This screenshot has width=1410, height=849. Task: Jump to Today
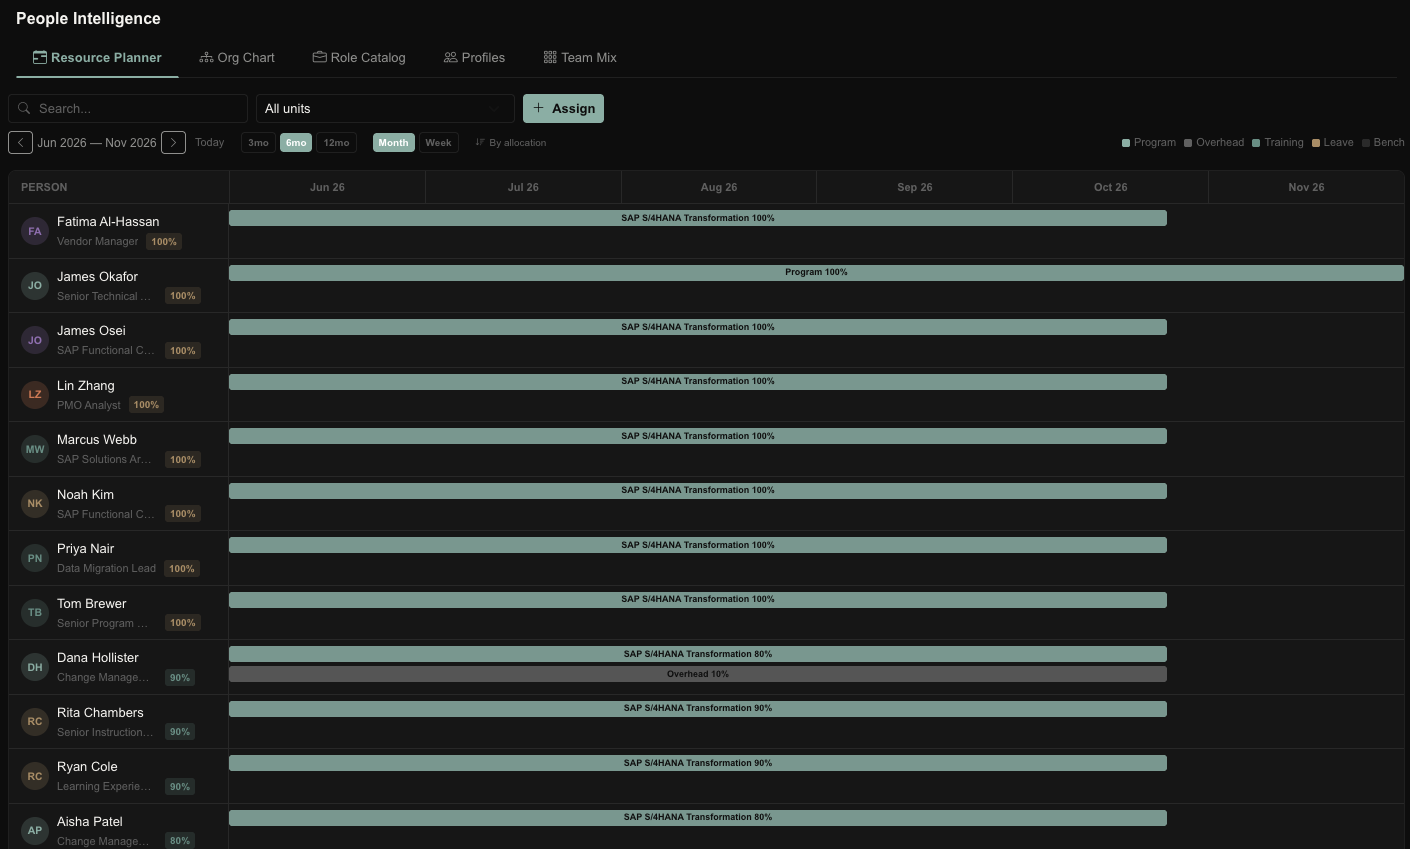point(209,143)
